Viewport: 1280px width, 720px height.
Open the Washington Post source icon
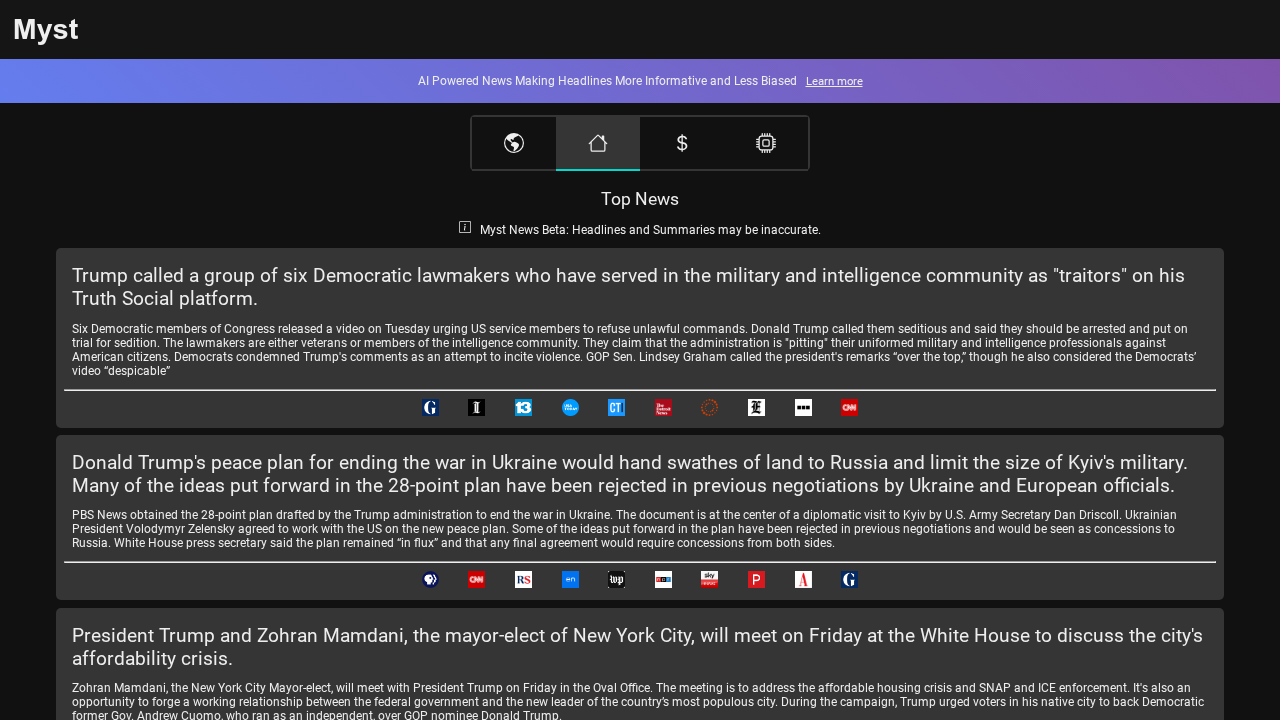[x=615, y=579]
